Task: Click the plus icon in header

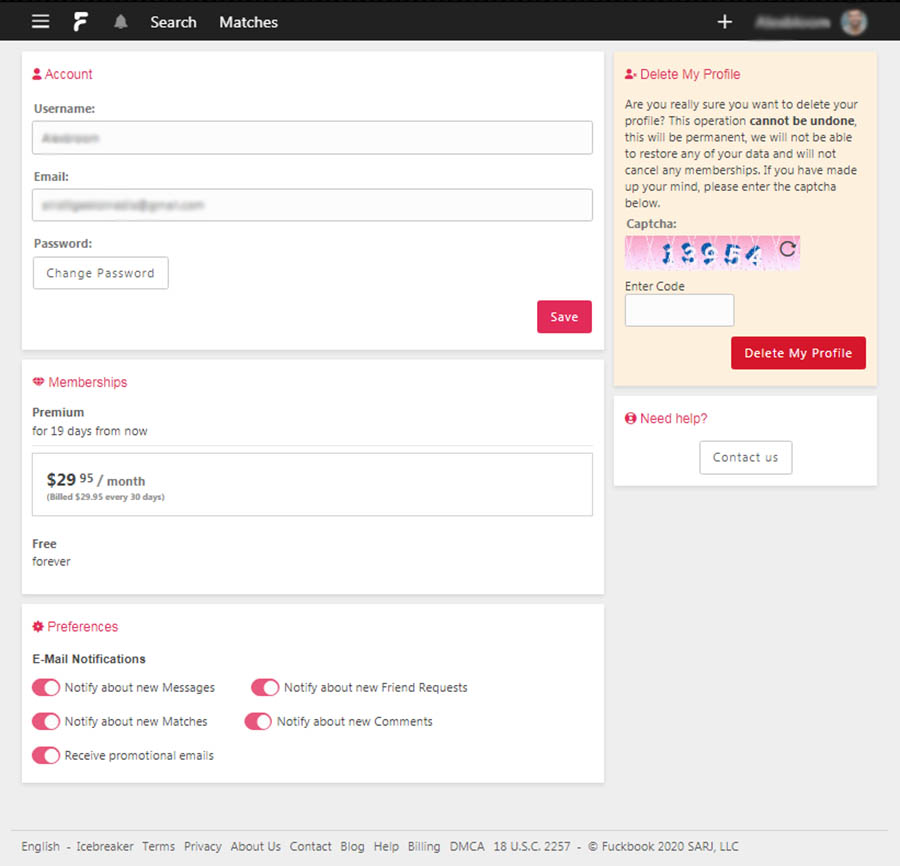Action: coord(725,22)
